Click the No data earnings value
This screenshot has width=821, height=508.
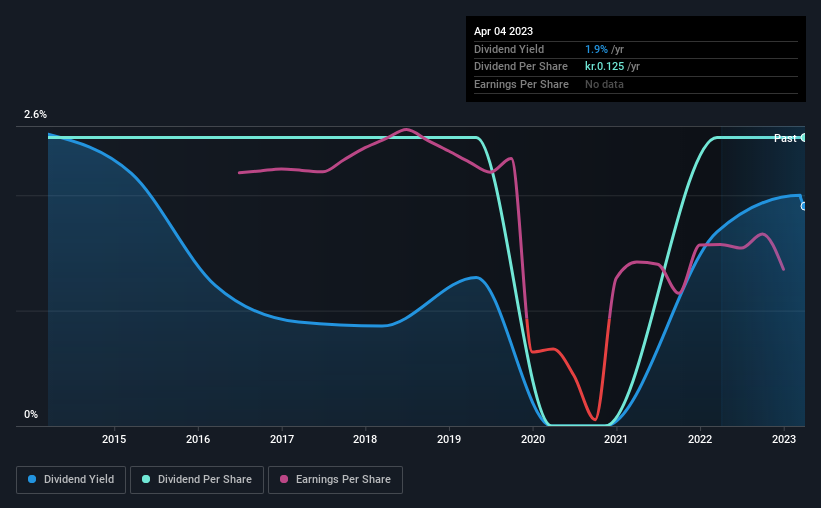604,84
